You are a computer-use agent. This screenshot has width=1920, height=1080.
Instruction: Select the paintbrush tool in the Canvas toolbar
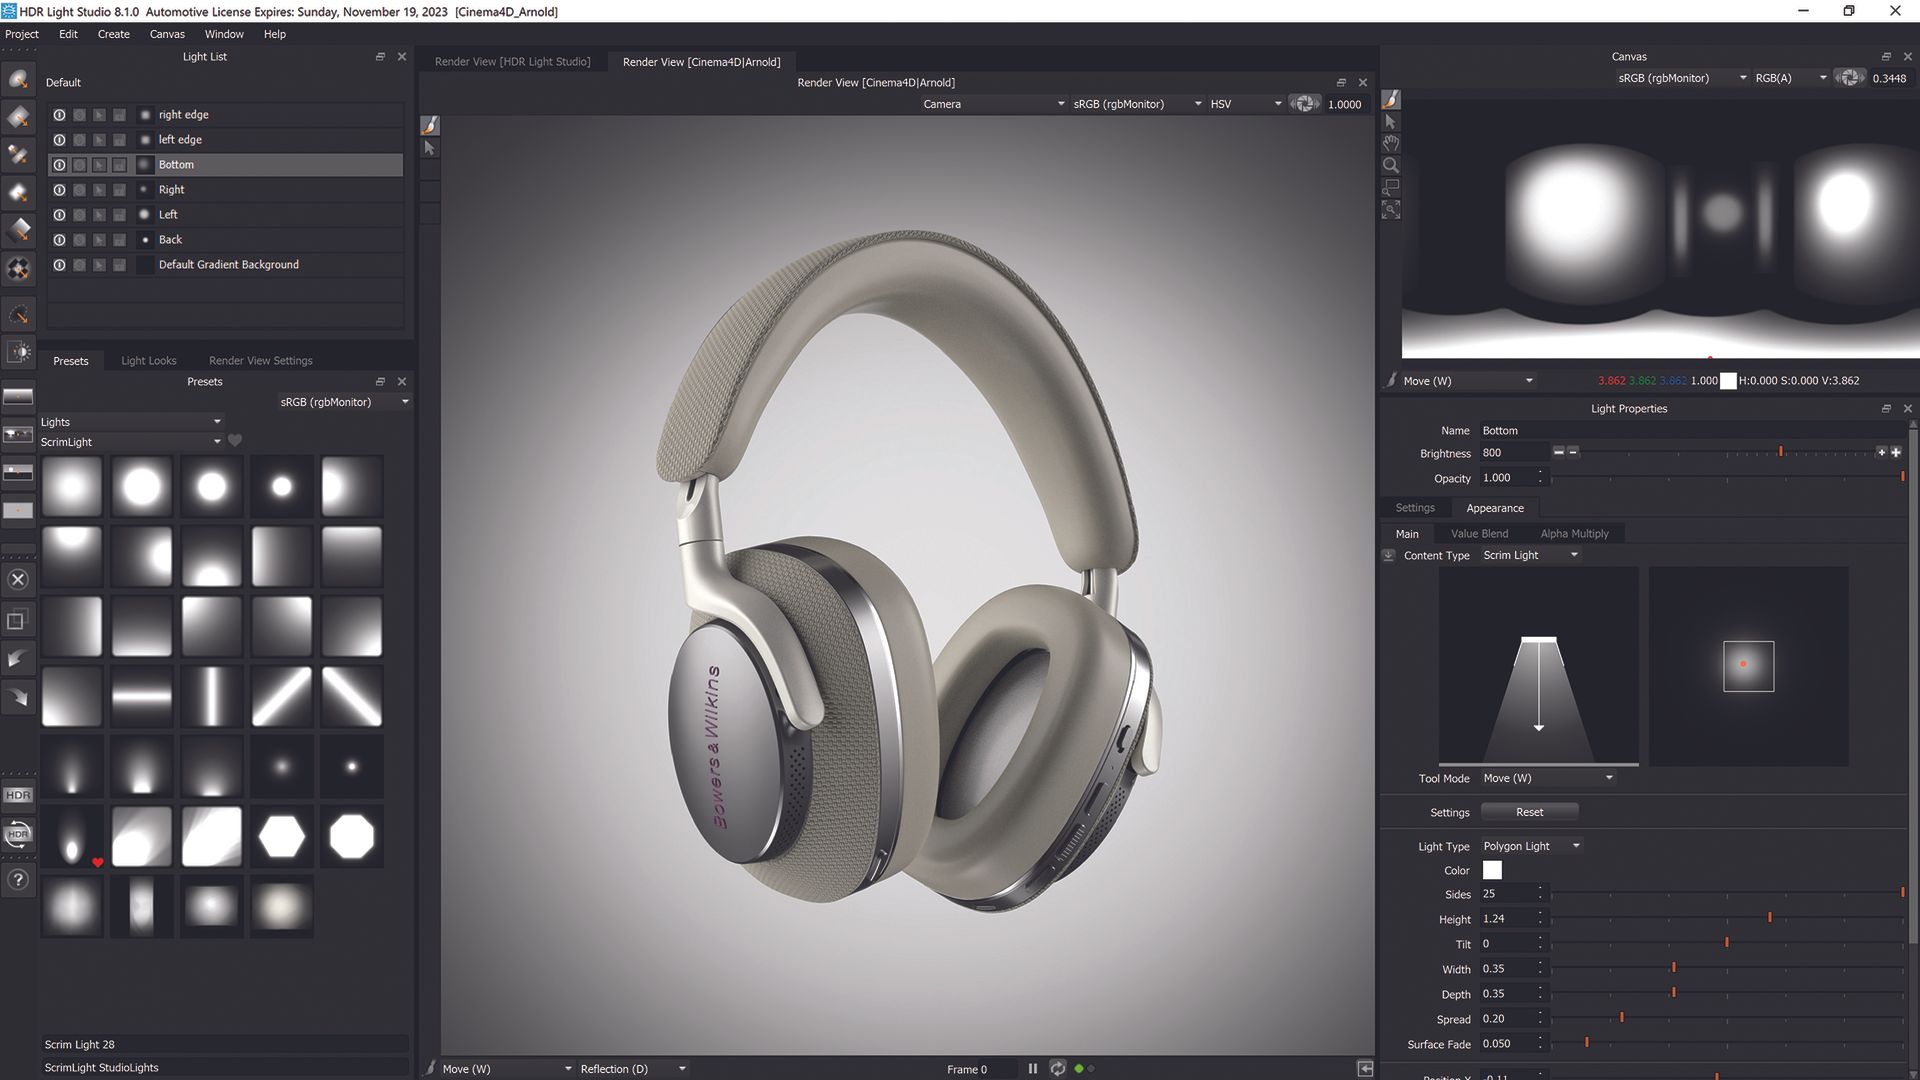pyautogui.click(x=1391, y=99)
